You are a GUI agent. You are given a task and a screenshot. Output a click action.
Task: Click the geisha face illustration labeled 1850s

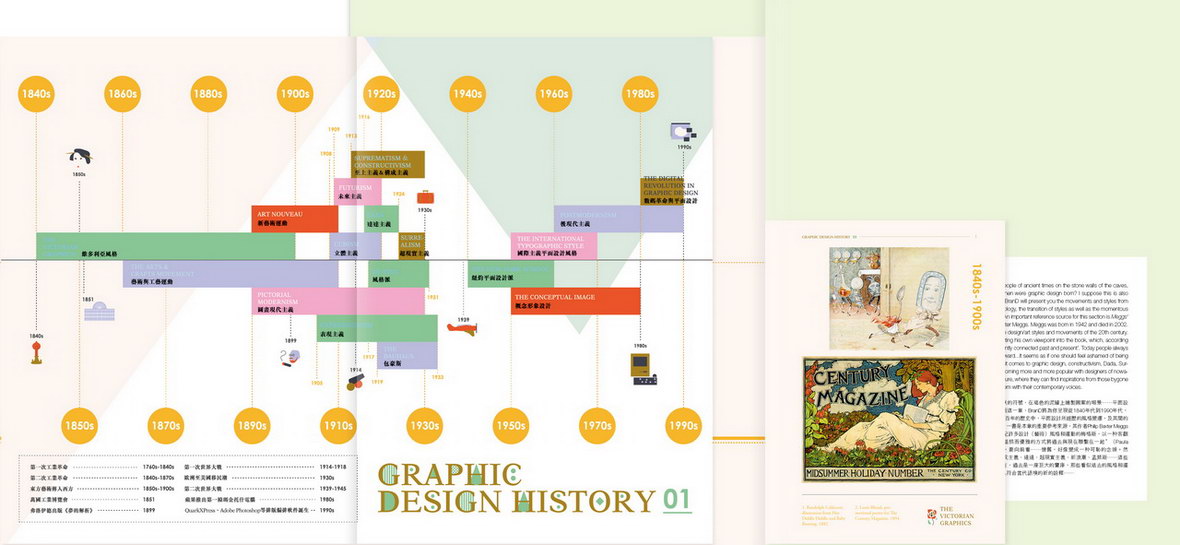pyautogui.click(x=79, y=158)
